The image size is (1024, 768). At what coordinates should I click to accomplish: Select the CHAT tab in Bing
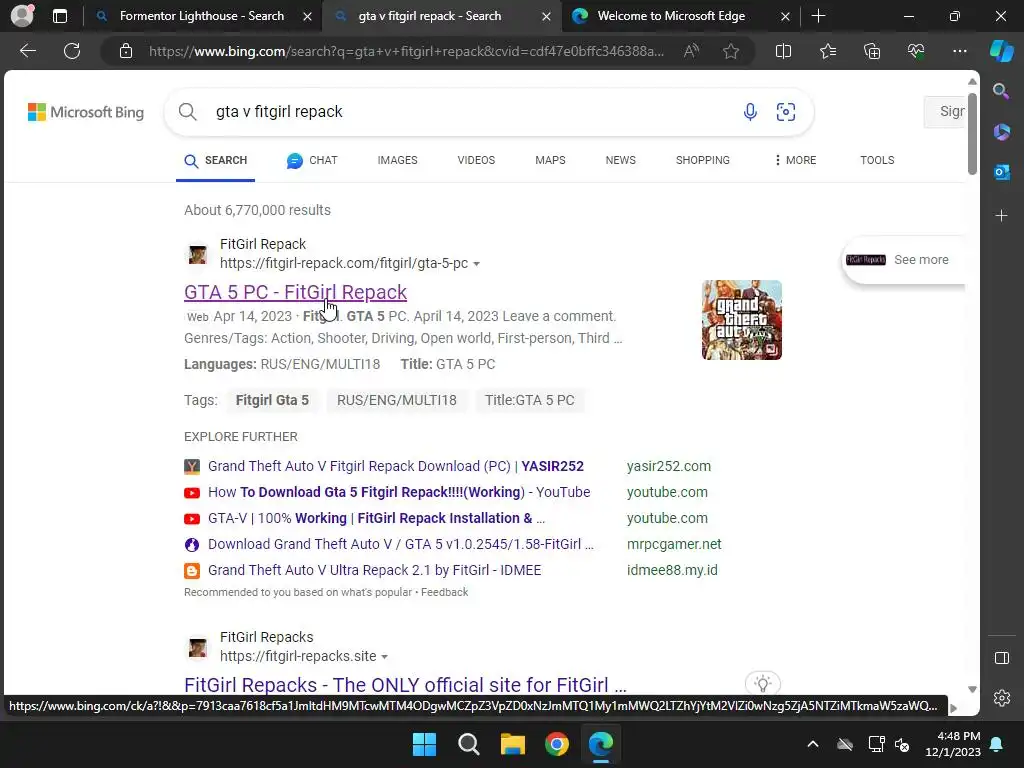click(312, 160)
